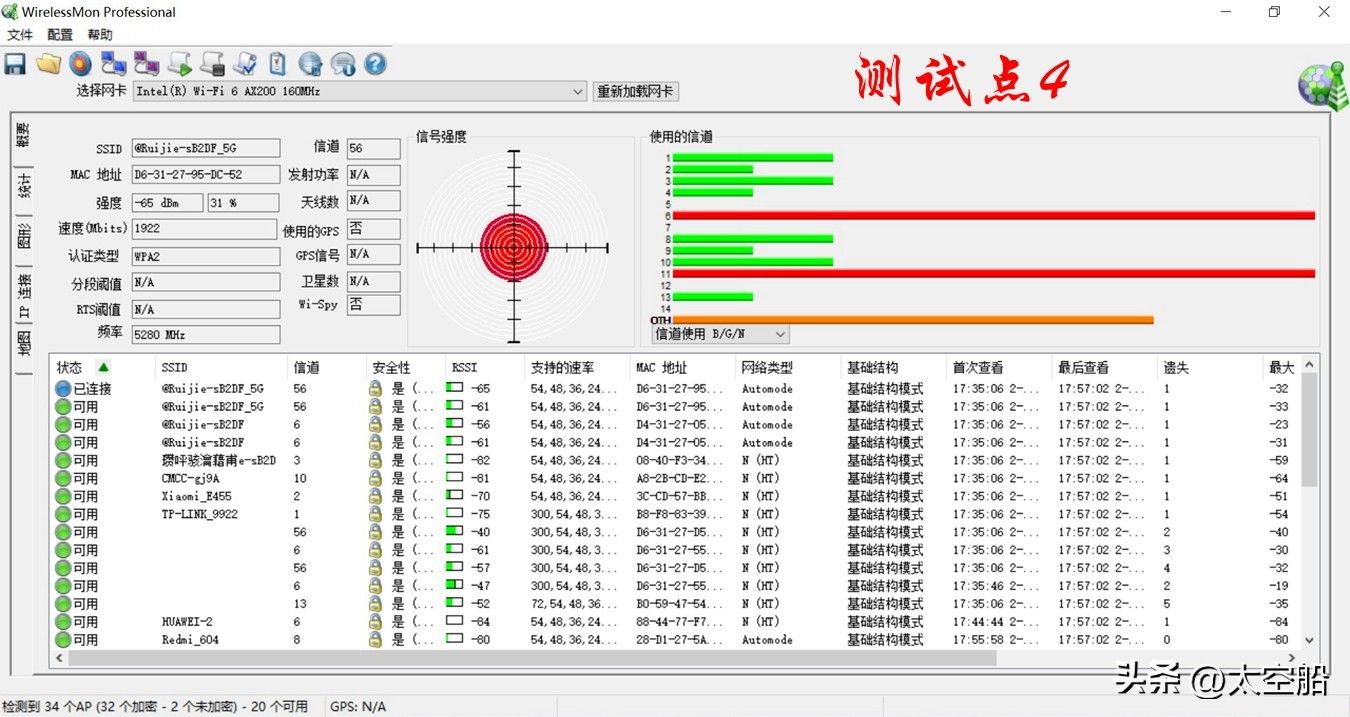Click the green status icon in the TP-LINK_9922 row

coord(63,515)
